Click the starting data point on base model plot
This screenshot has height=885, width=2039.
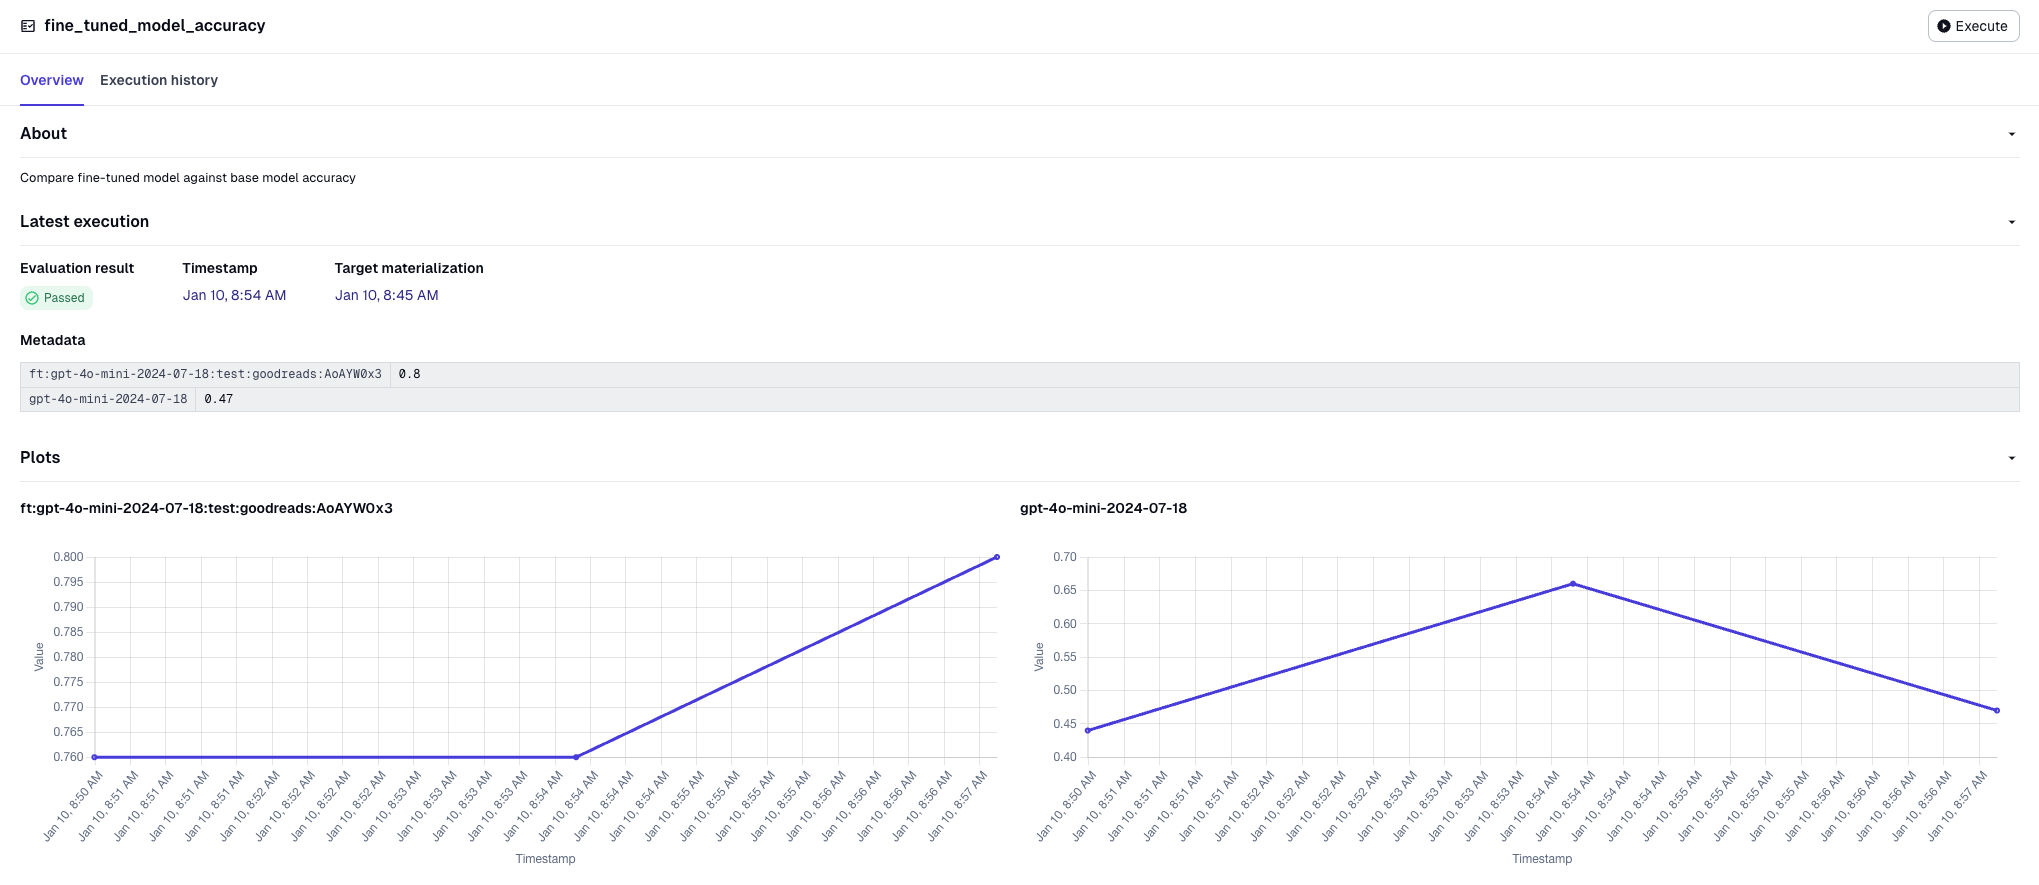click(x=1088, y=730)
